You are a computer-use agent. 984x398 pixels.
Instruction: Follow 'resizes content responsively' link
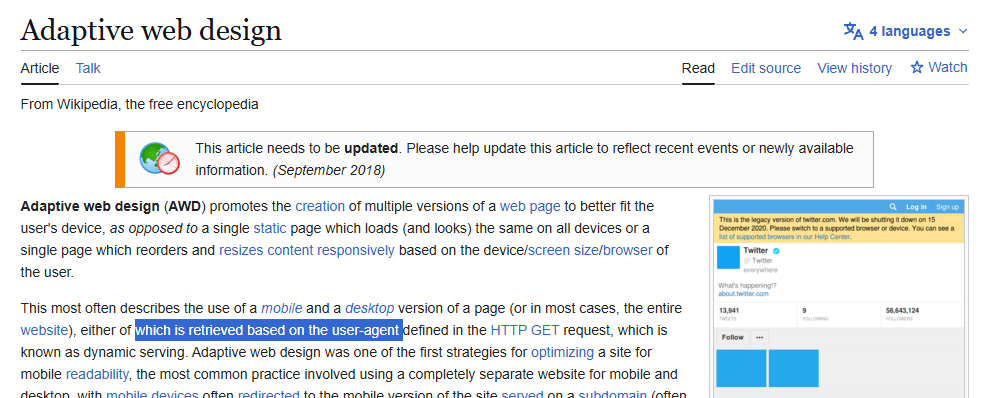click(x=307, y=250)
